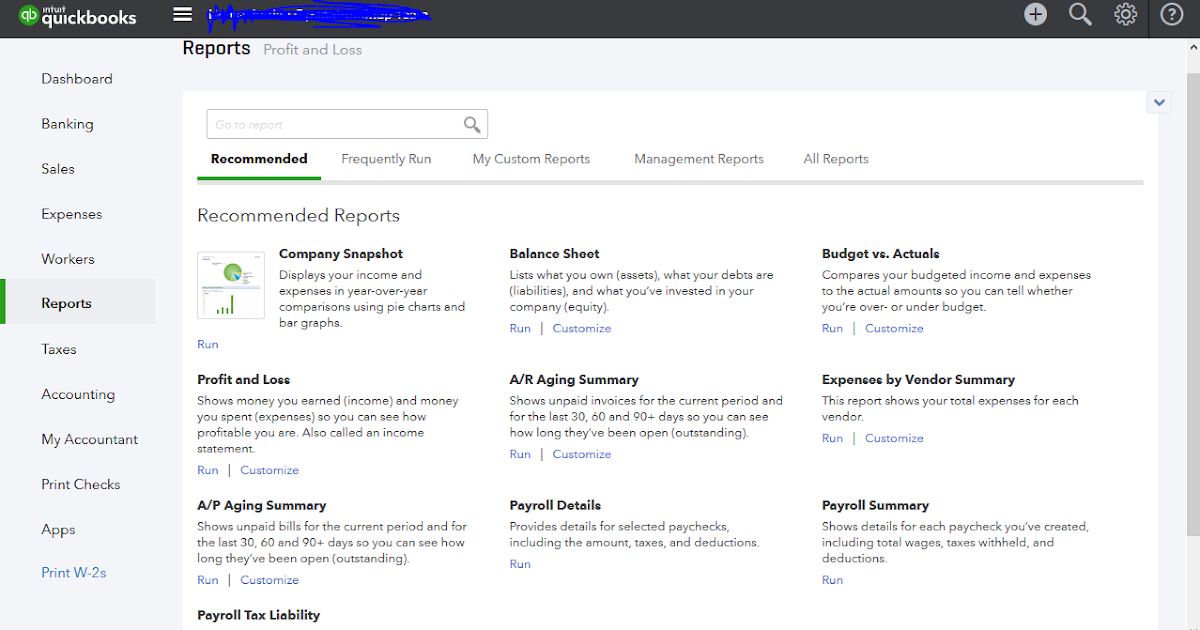Click the QuickBooks logo
The image size is (1200, 630).
tap(78, 16)
